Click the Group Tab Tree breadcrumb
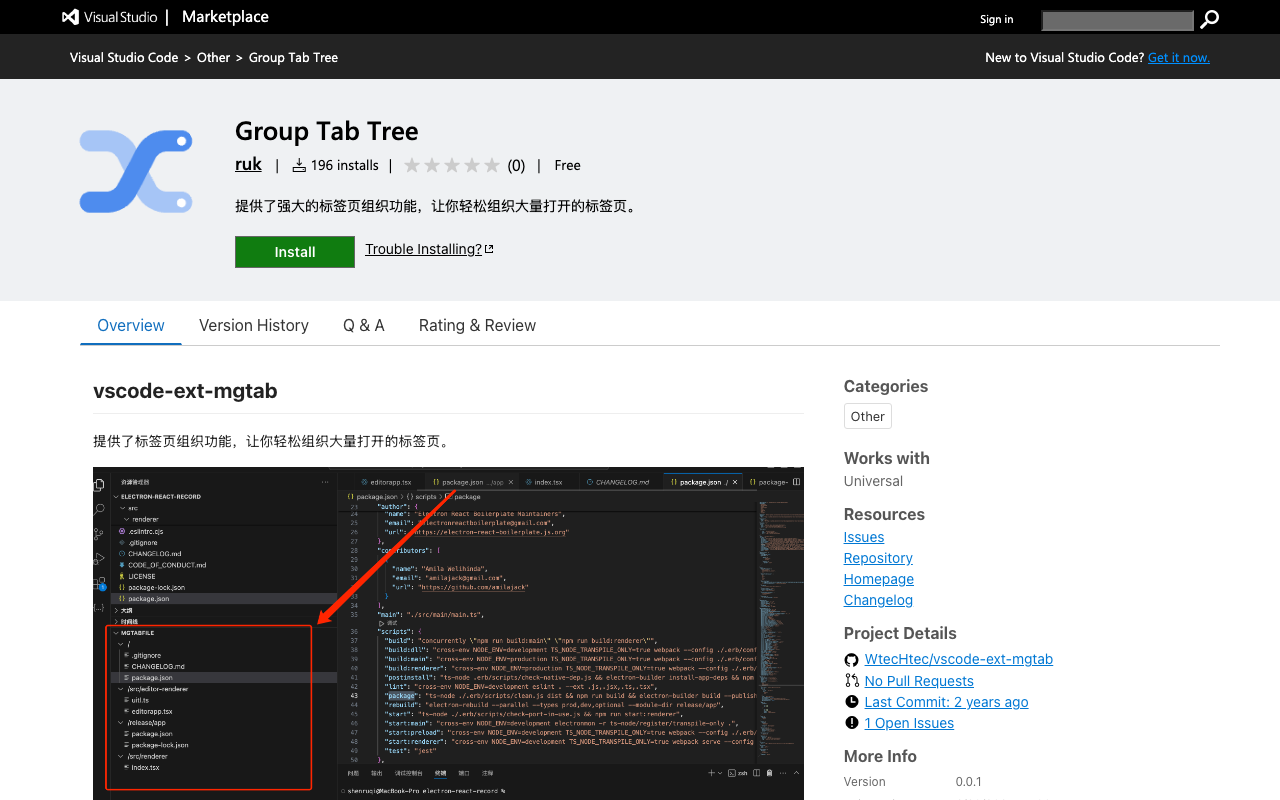The width and height of the screenshot is (1280, 800). coord(293,57)
